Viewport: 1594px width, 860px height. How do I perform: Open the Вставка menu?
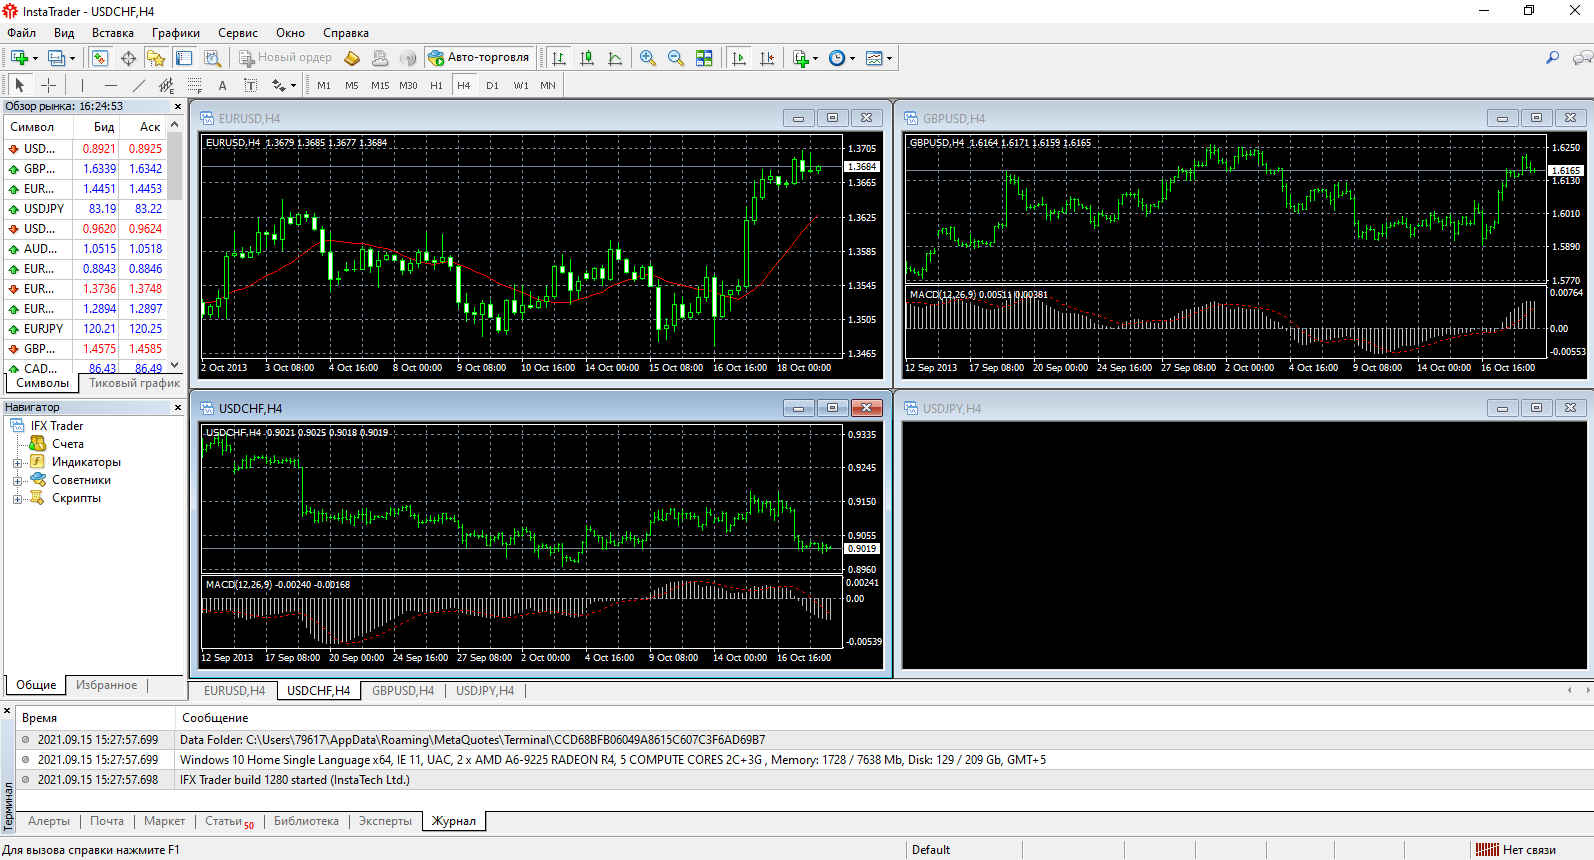tap(113, 33)
